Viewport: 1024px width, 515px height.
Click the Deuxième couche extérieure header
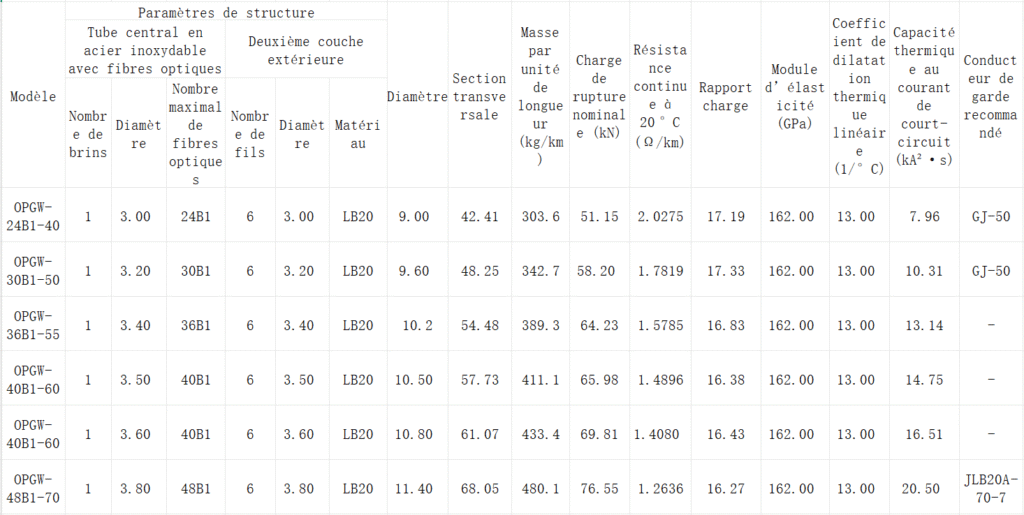point(306,50)
